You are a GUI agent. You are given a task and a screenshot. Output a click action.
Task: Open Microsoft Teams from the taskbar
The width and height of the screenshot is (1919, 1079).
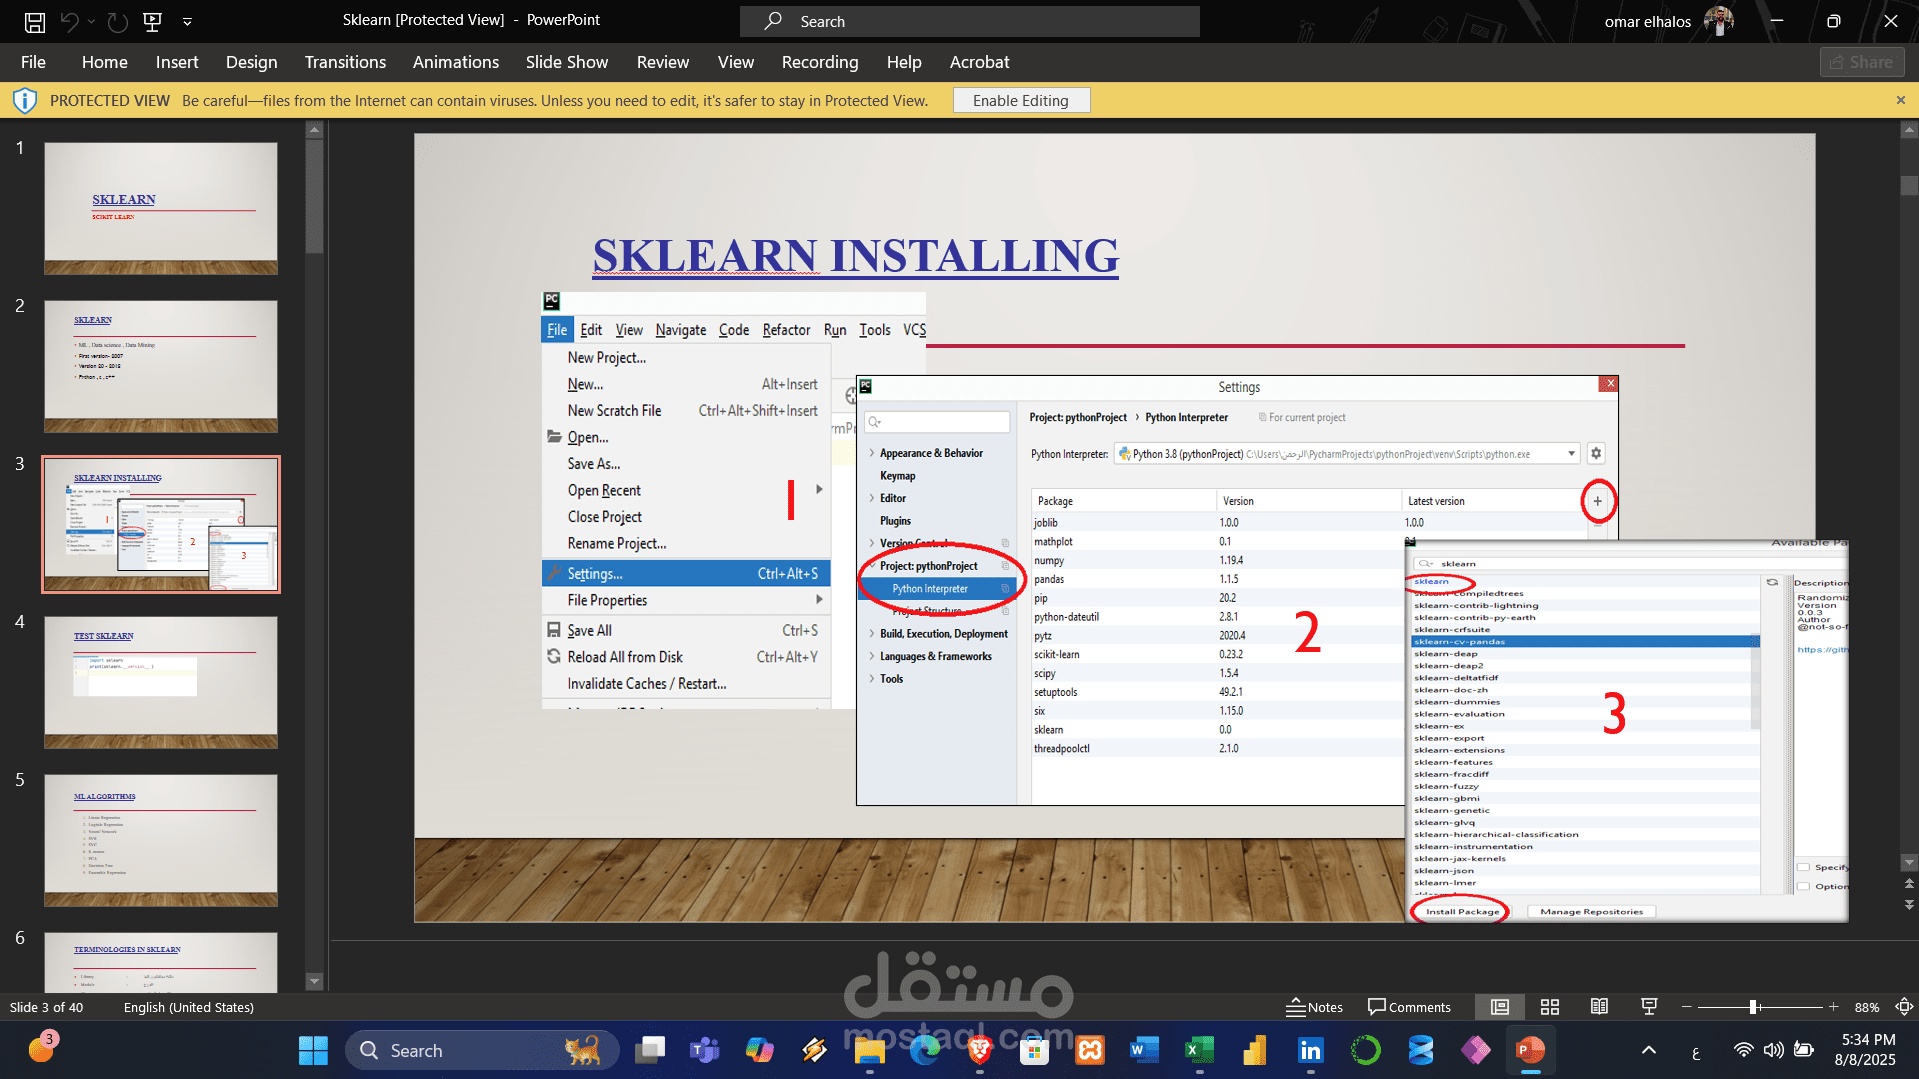(705, 1050)
